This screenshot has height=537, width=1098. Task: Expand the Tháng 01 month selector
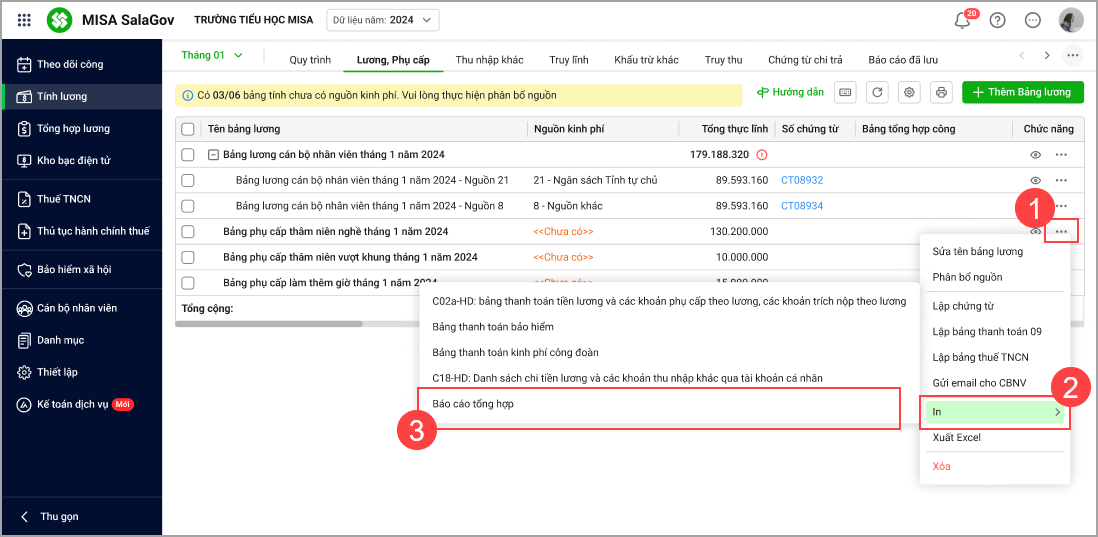click(x=212, y=56)
